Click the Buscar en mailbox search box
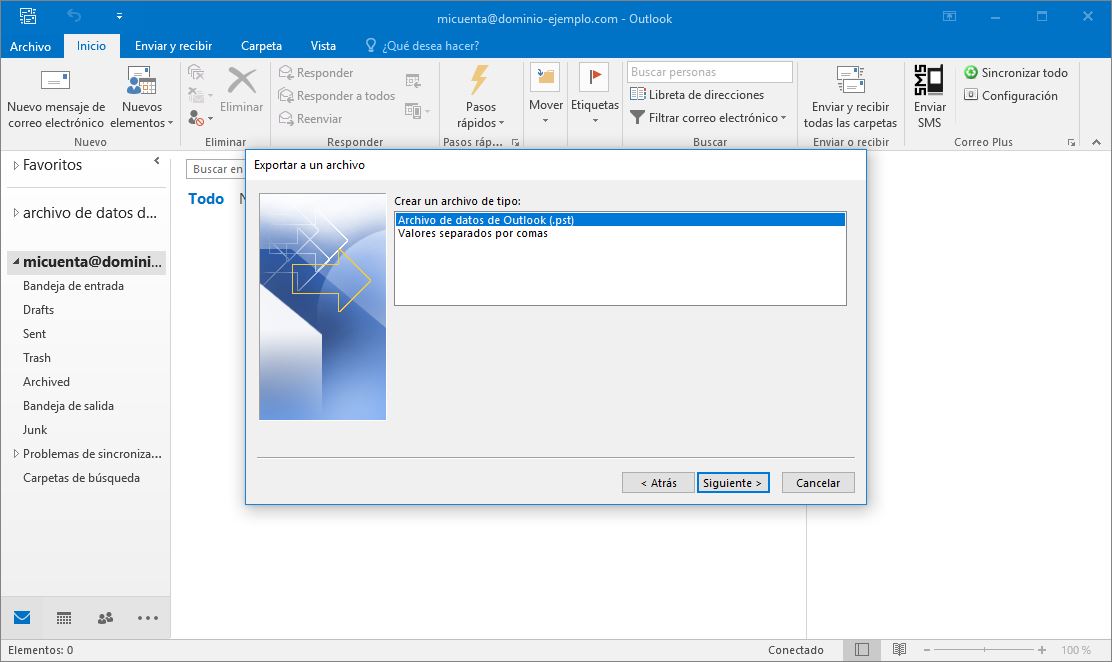Image resolution: width=1112 pixels, height=662 pixels. [x=216, y=169]
